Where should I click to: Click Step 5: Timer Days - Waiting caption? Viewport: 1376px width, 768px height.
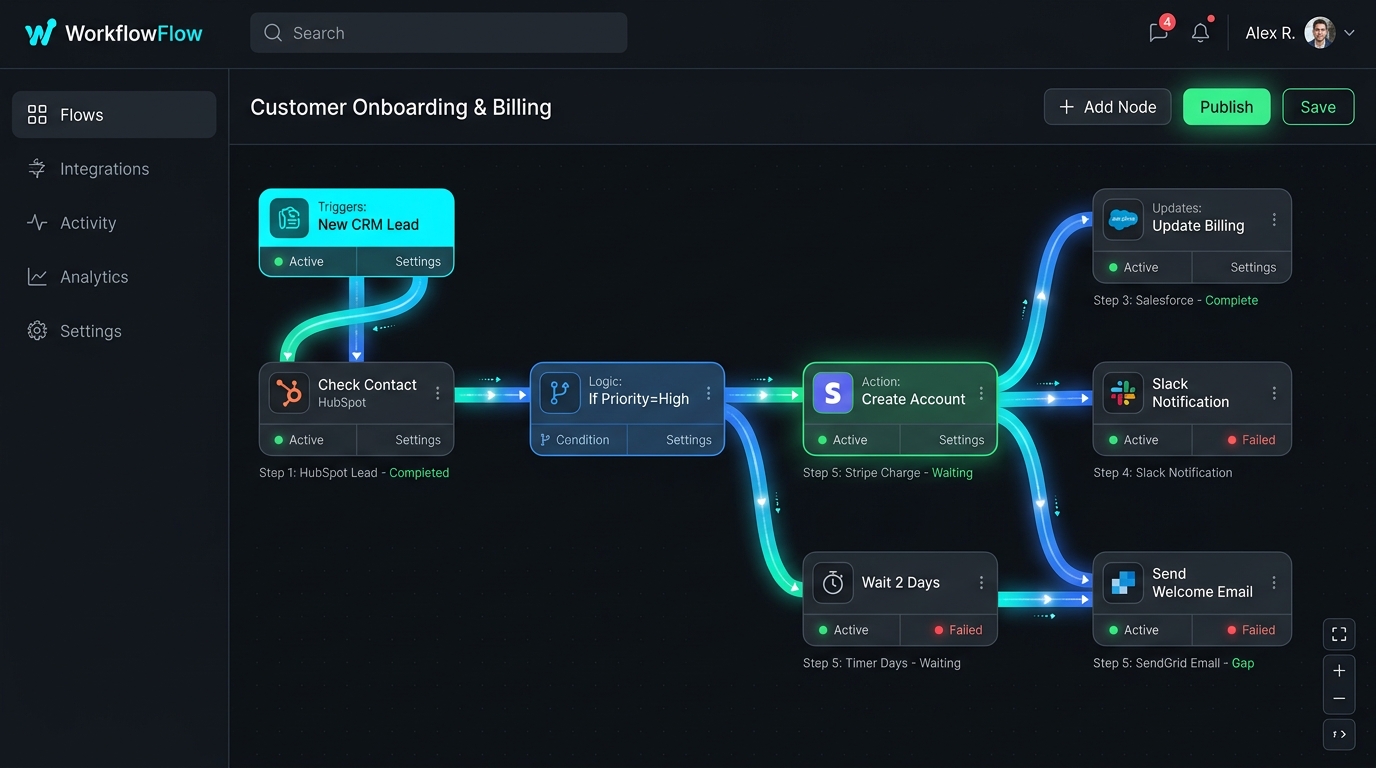pyautogui.click(x=882, y=663)
